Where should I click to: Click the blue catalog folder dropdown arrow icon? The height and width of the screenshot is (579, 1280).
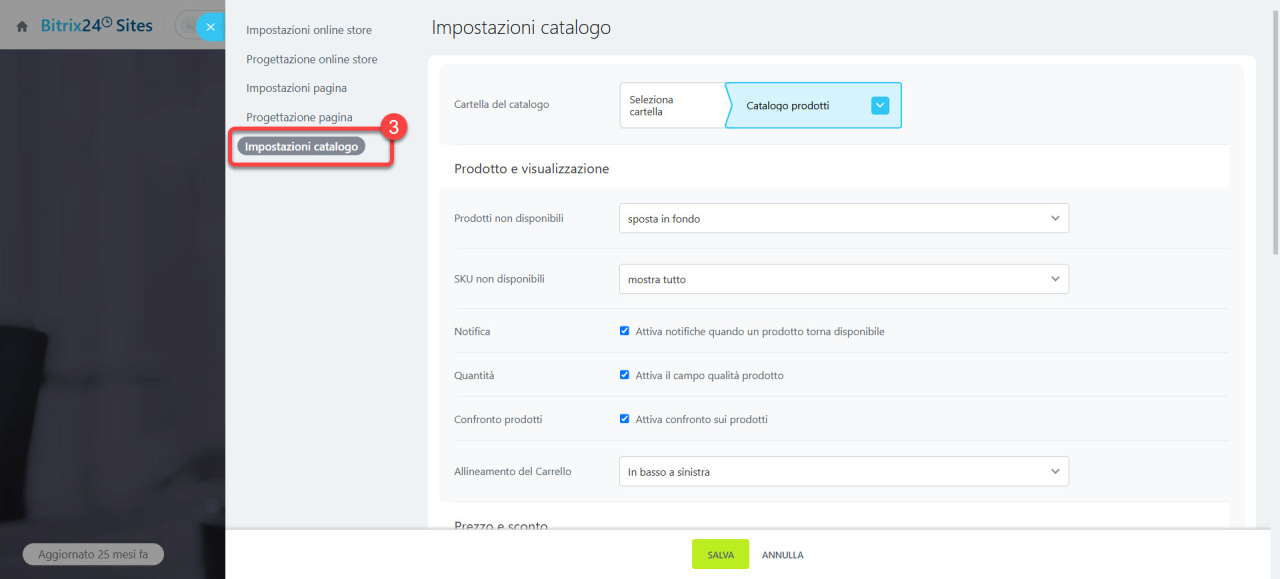tap(880, 105)
